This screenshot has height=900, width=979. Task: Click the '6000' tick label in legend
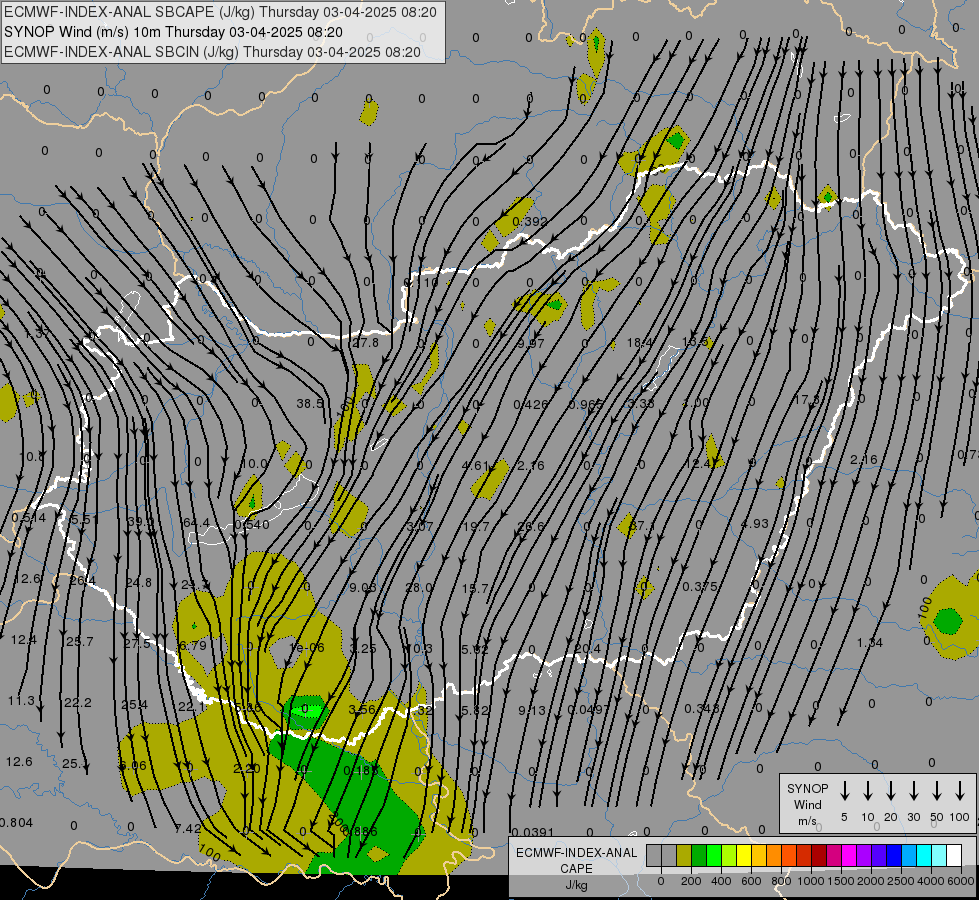[x=962, y=881]
